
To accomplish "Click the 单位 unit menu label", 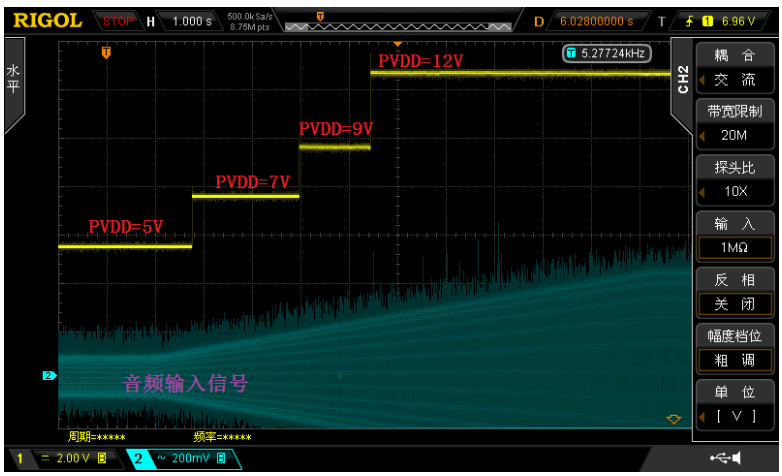I will (x=735, y=392).
